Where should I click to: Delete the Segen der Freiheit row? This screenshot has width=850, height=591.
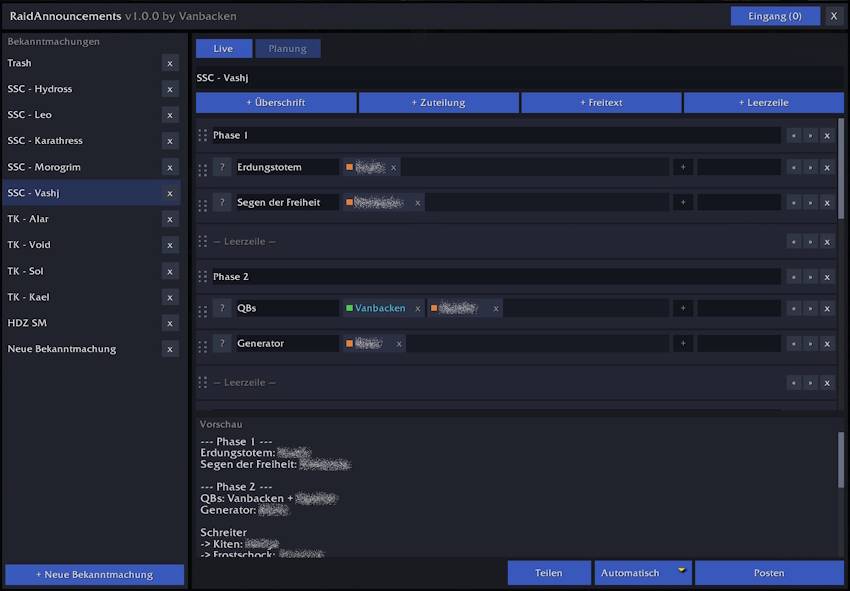click(x=827, y=203)
